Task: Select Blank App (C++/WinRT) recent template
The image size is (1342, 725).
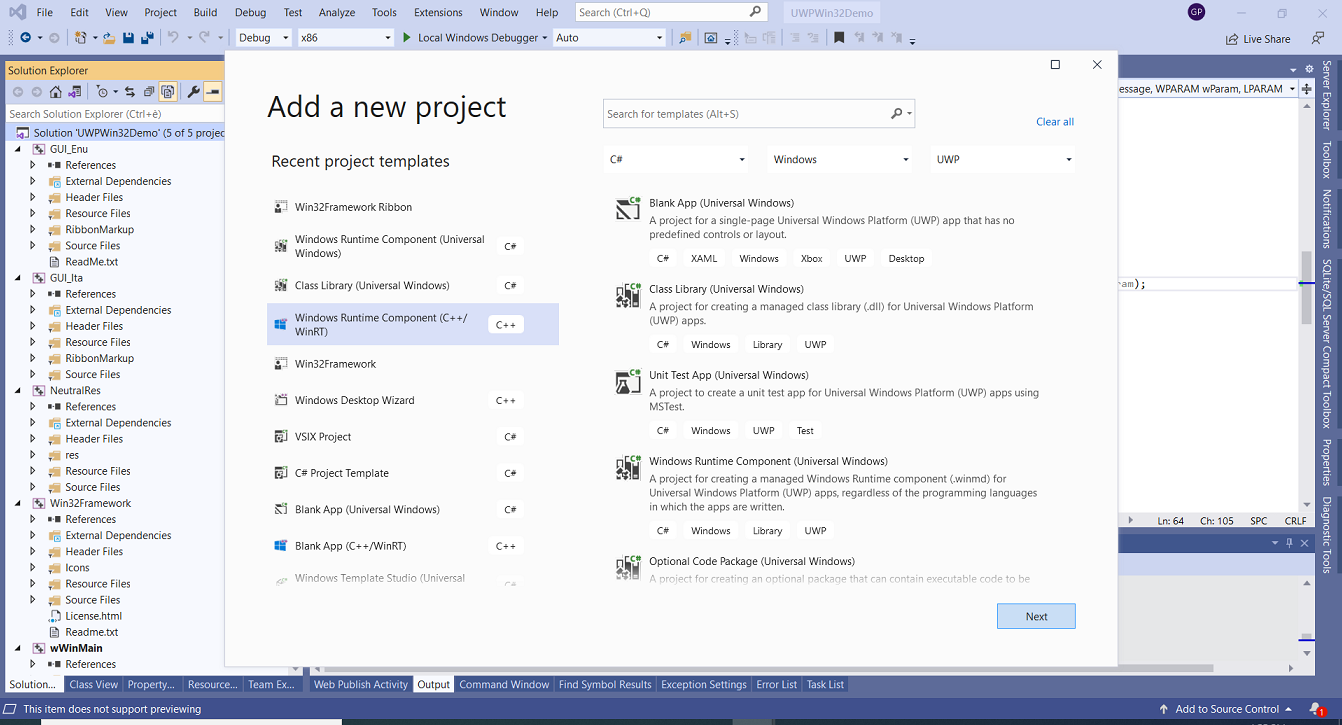Action: pos(413,546)
